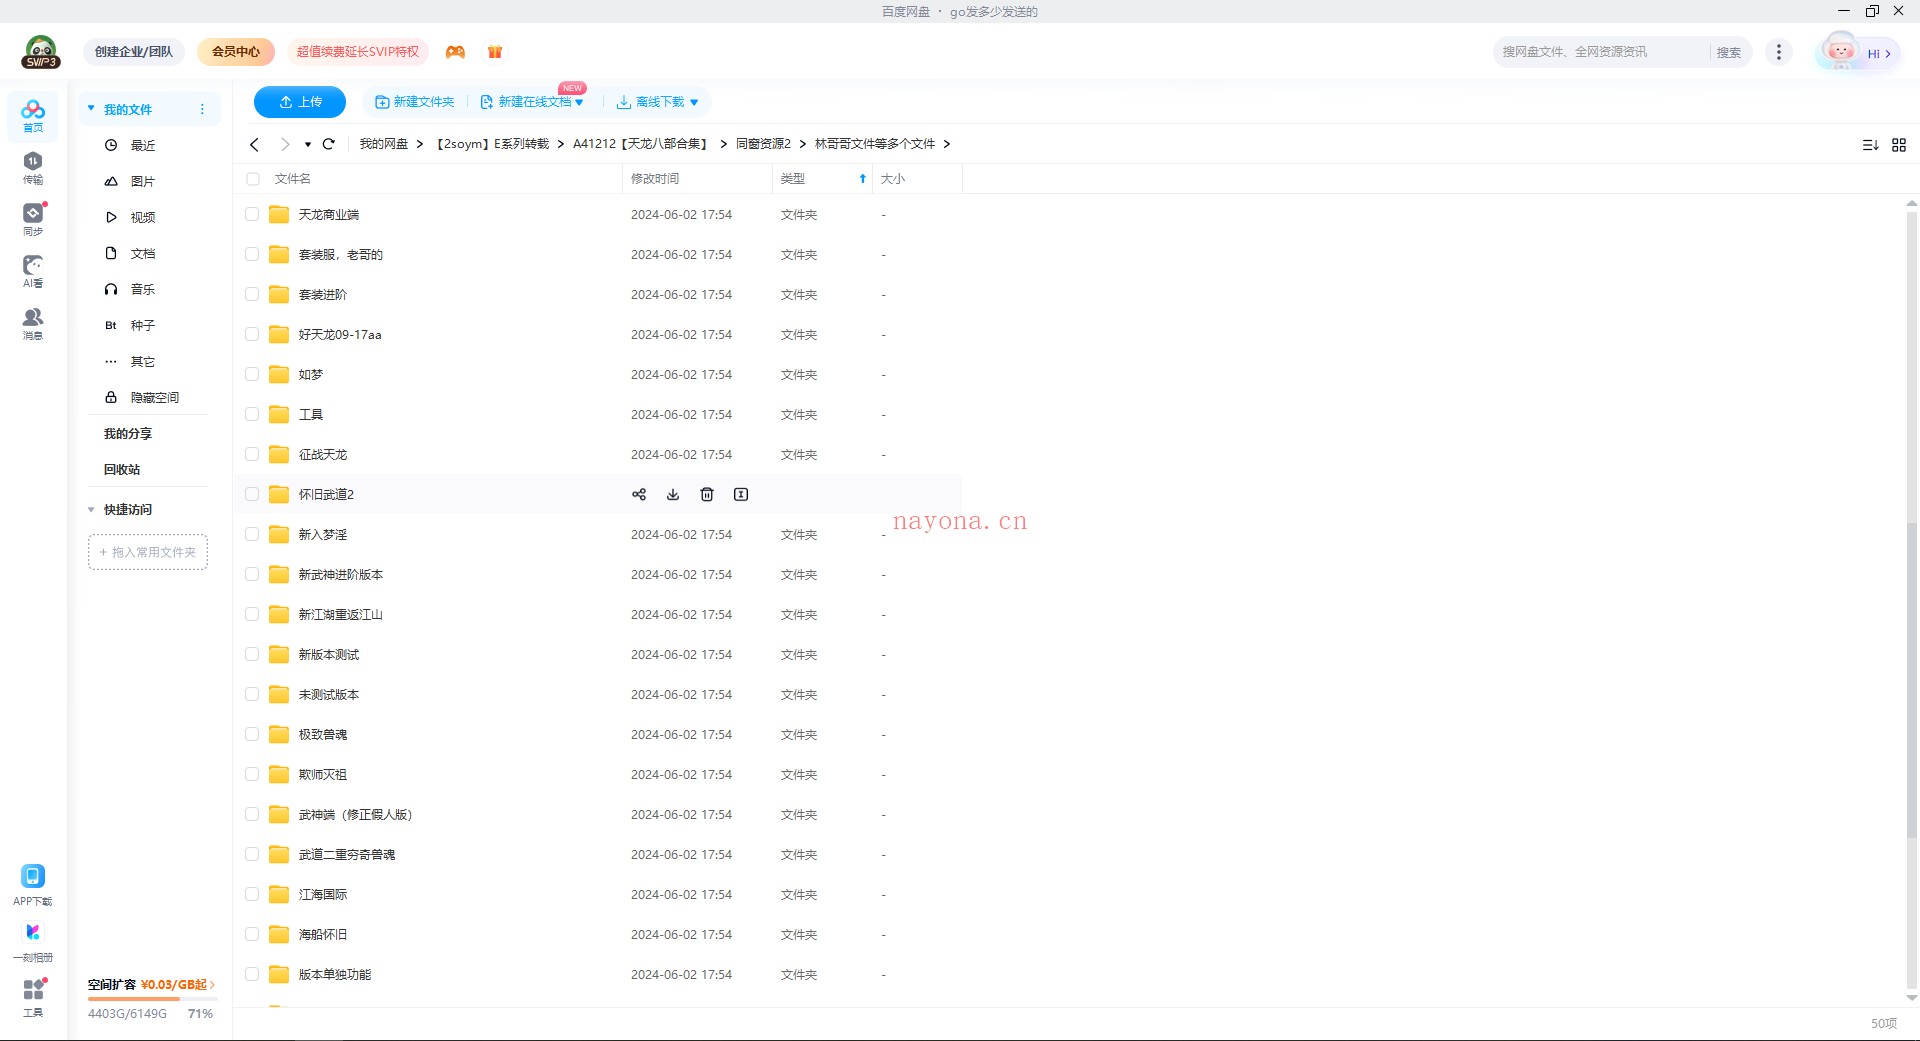
Task: Check the box for 征战天龙
Action: click(252, 454)
